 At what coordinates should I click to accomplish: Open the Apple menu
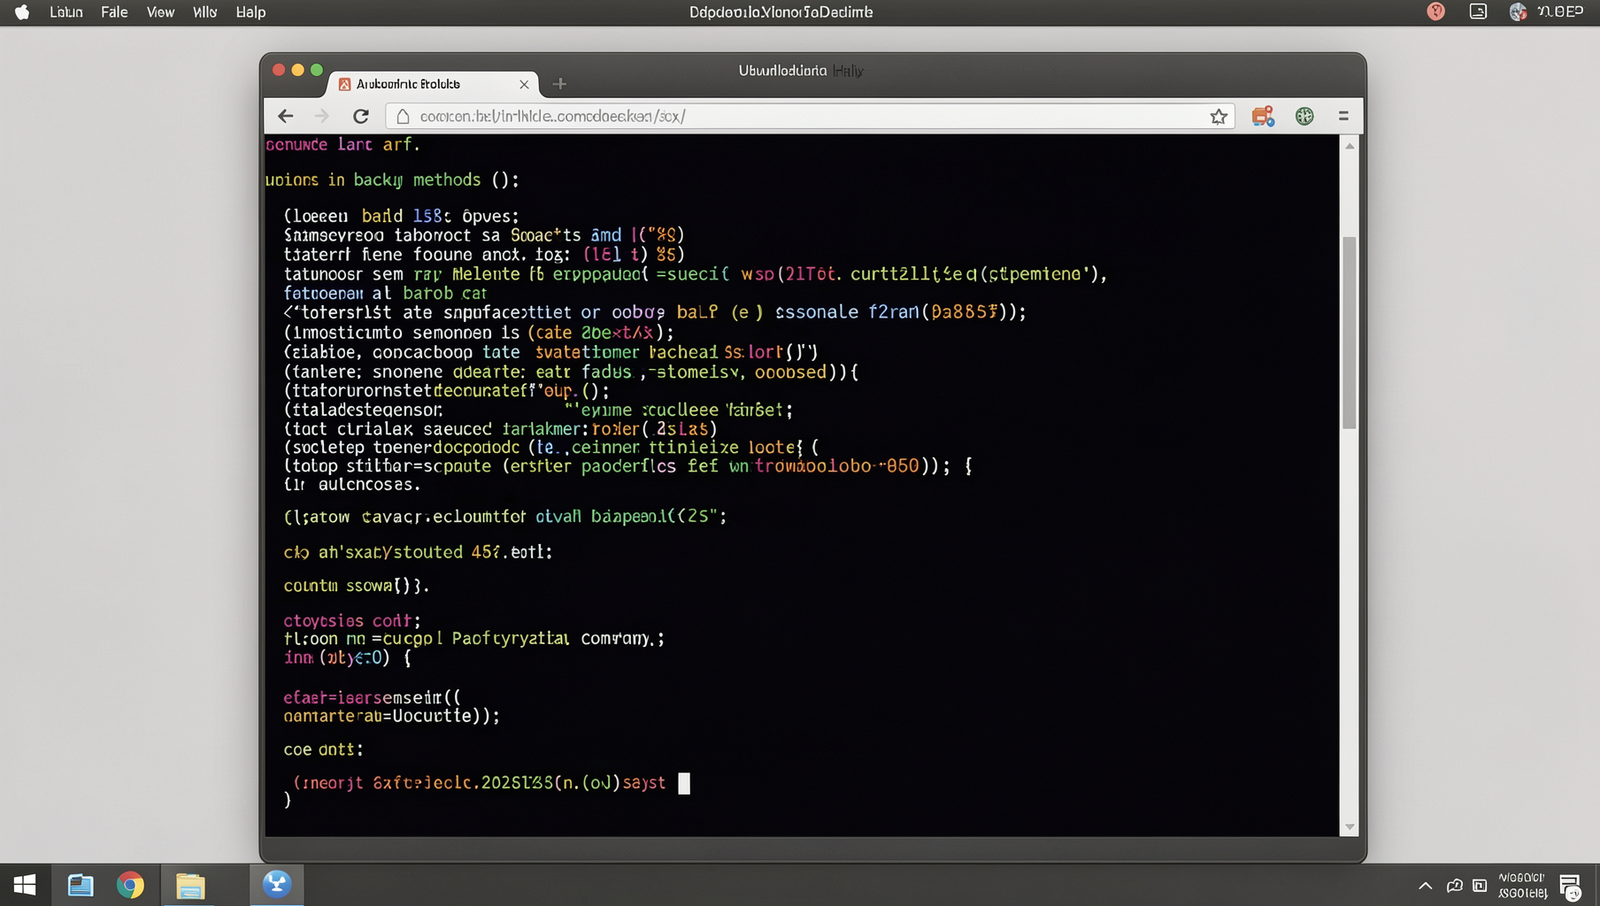22,12
